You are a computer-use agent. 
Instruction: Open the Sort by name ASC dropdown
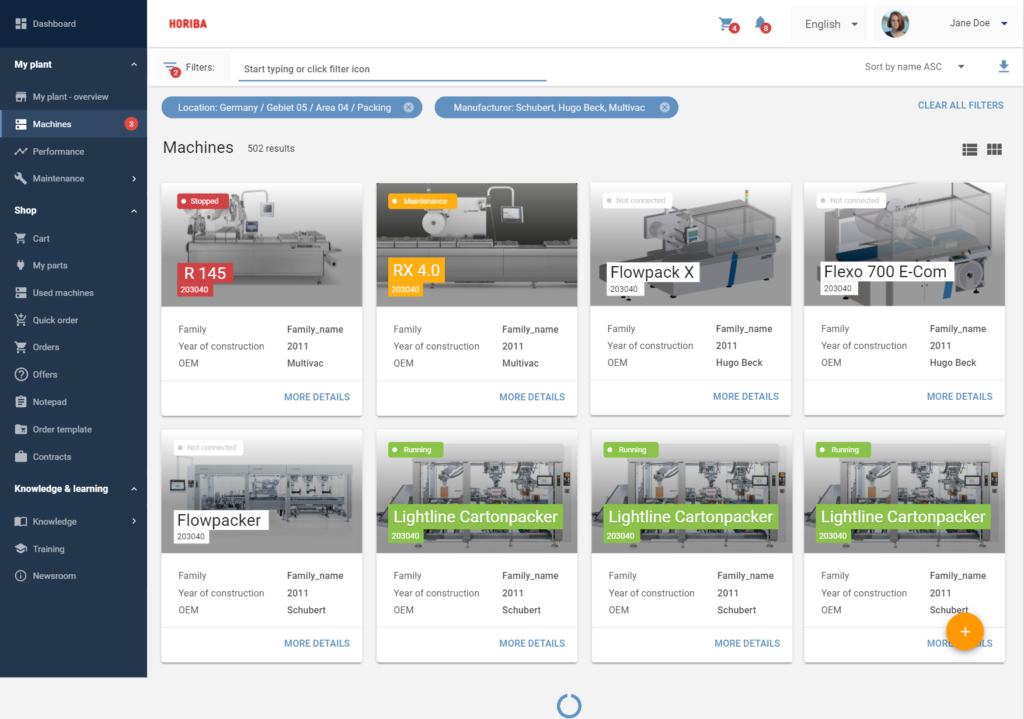[914, 67]
